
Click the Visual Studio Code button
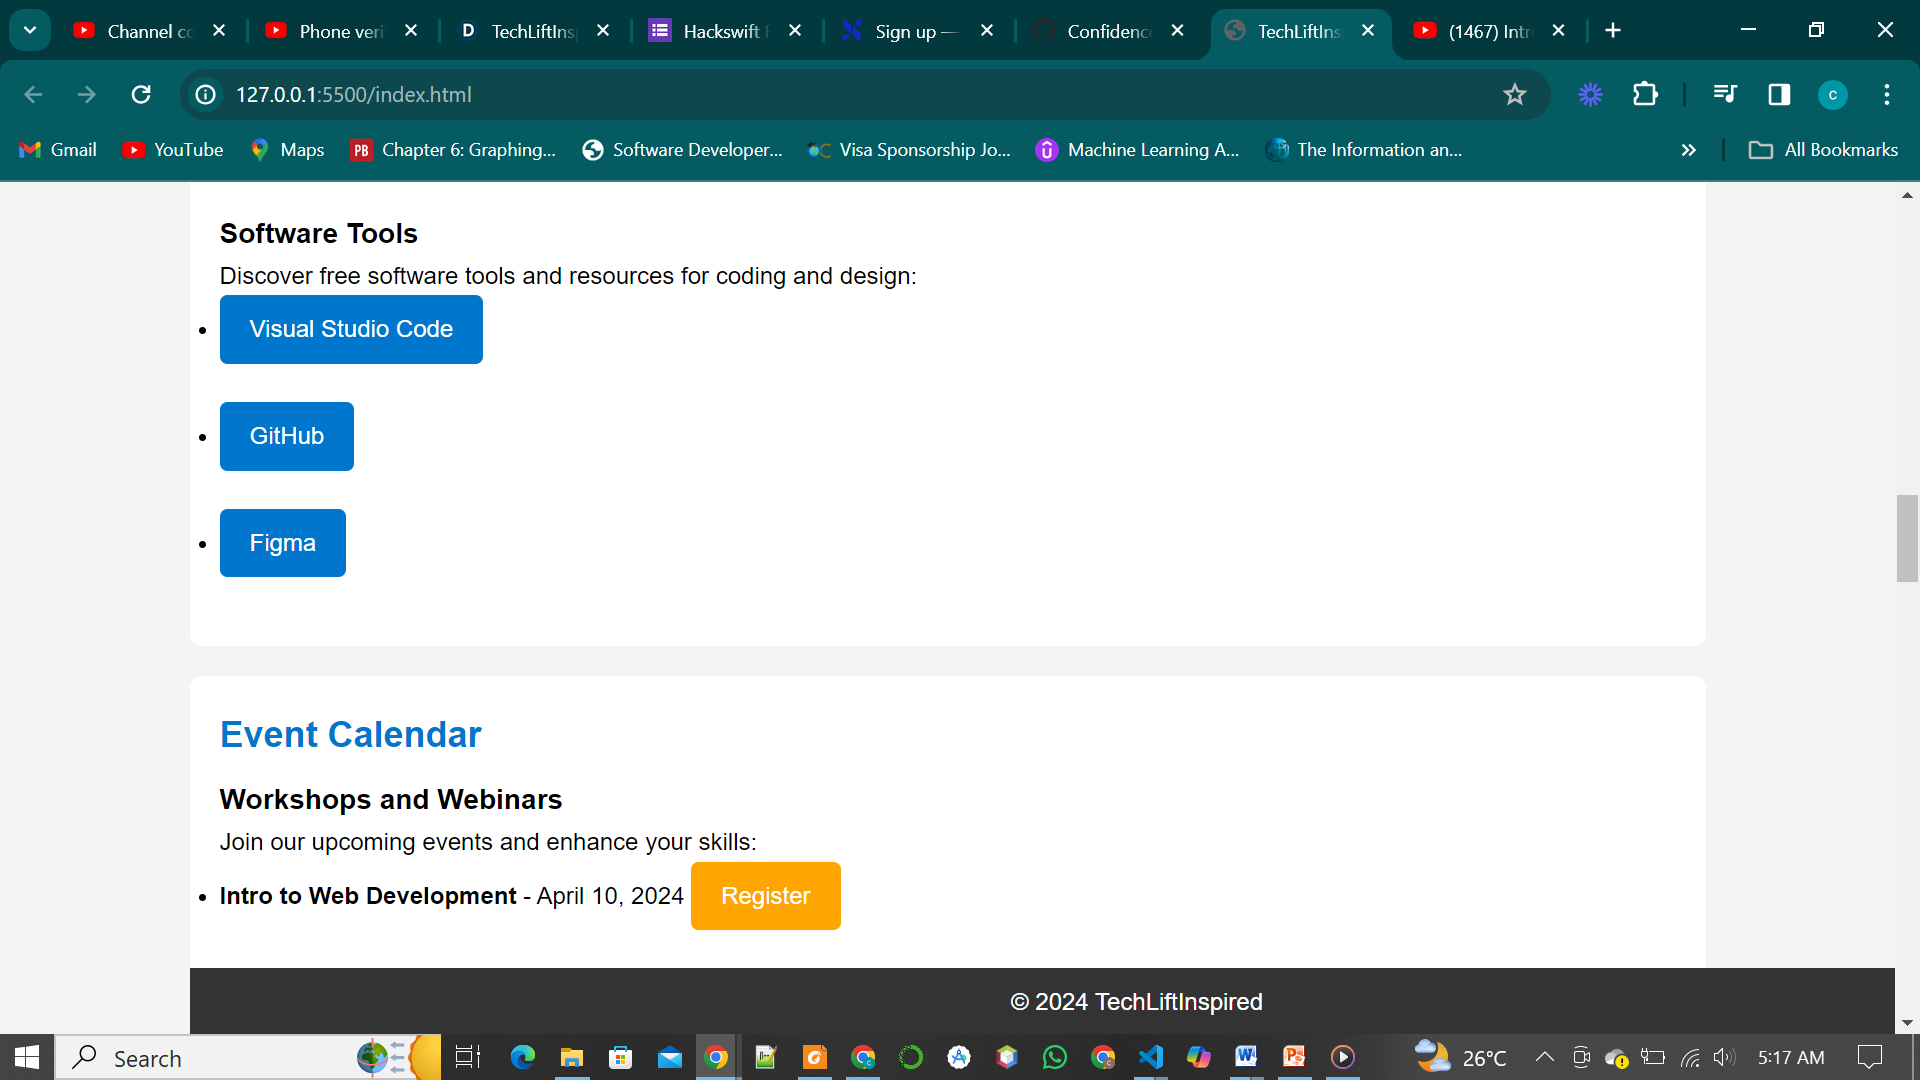click(351, 329)
